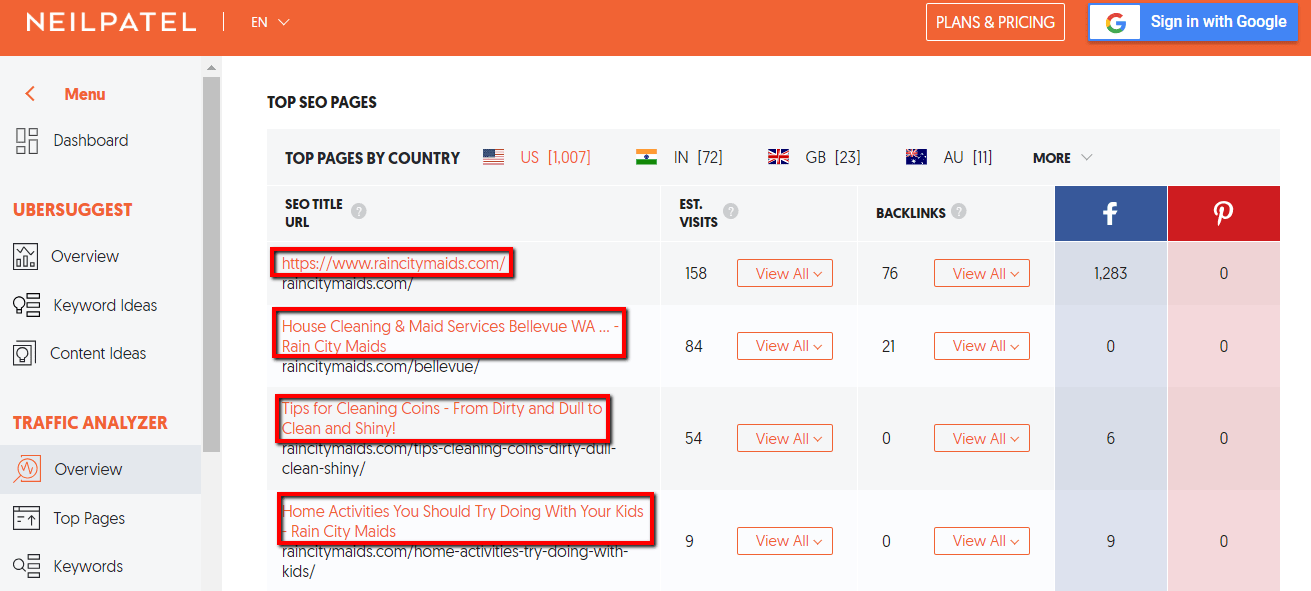Click Traffic Analyzer Overview icon
This screenshot has height=591, width=1311.
27,469
